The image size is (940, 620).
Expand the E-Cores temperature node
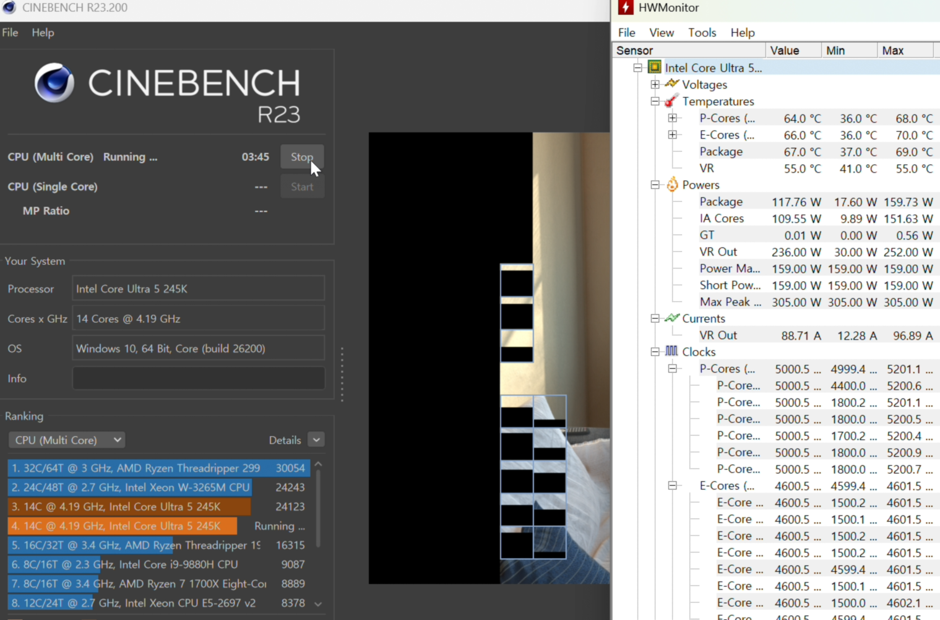(673, 135)
